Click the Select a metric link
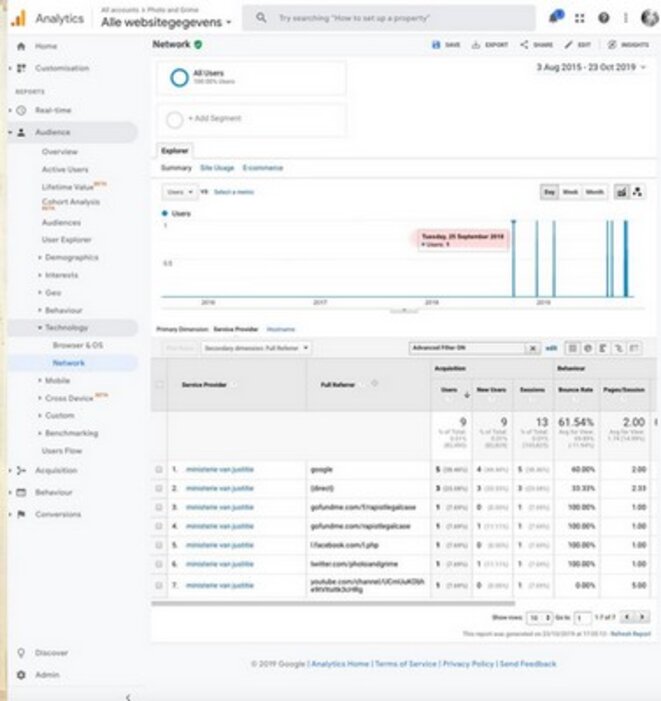The width and height of the screenshot is (661, 701). [x=234, y=192]
